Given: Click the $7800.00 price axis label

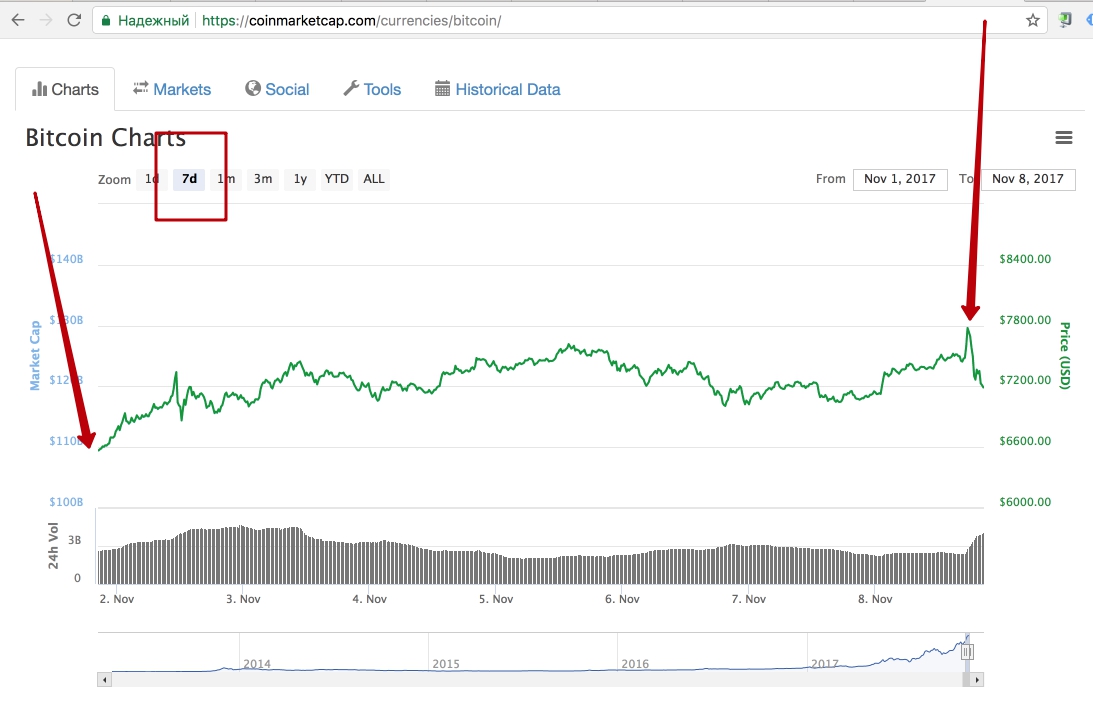Looking at the screenshot, I should pyautogui.click(x=1025, y=320).
